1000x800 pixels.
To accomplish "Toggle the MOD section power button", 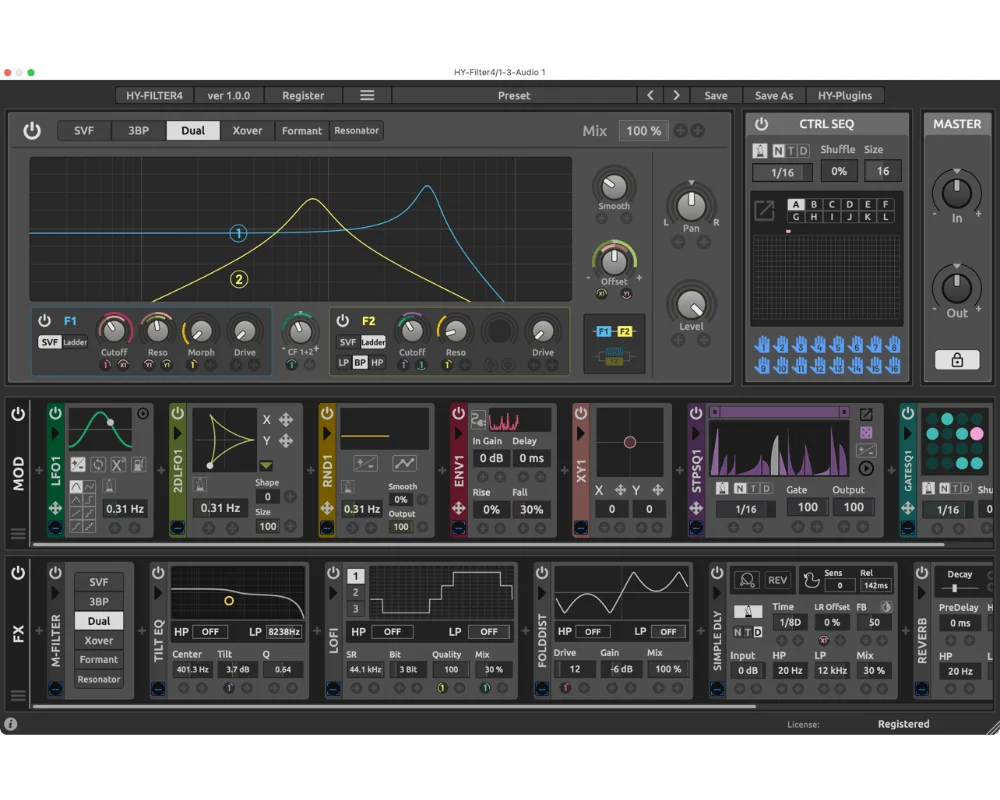I will (18, 414).
